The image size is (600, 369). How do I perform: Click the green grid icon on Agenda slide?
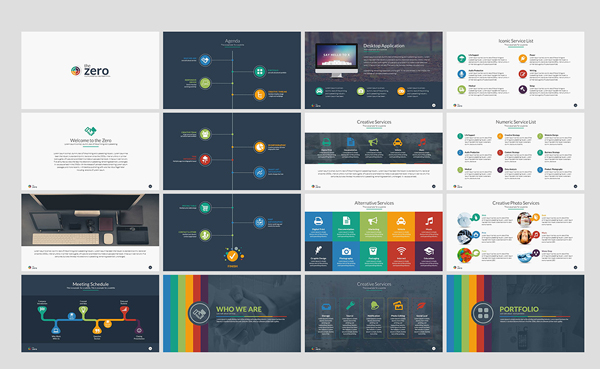[x=259, y=72]
